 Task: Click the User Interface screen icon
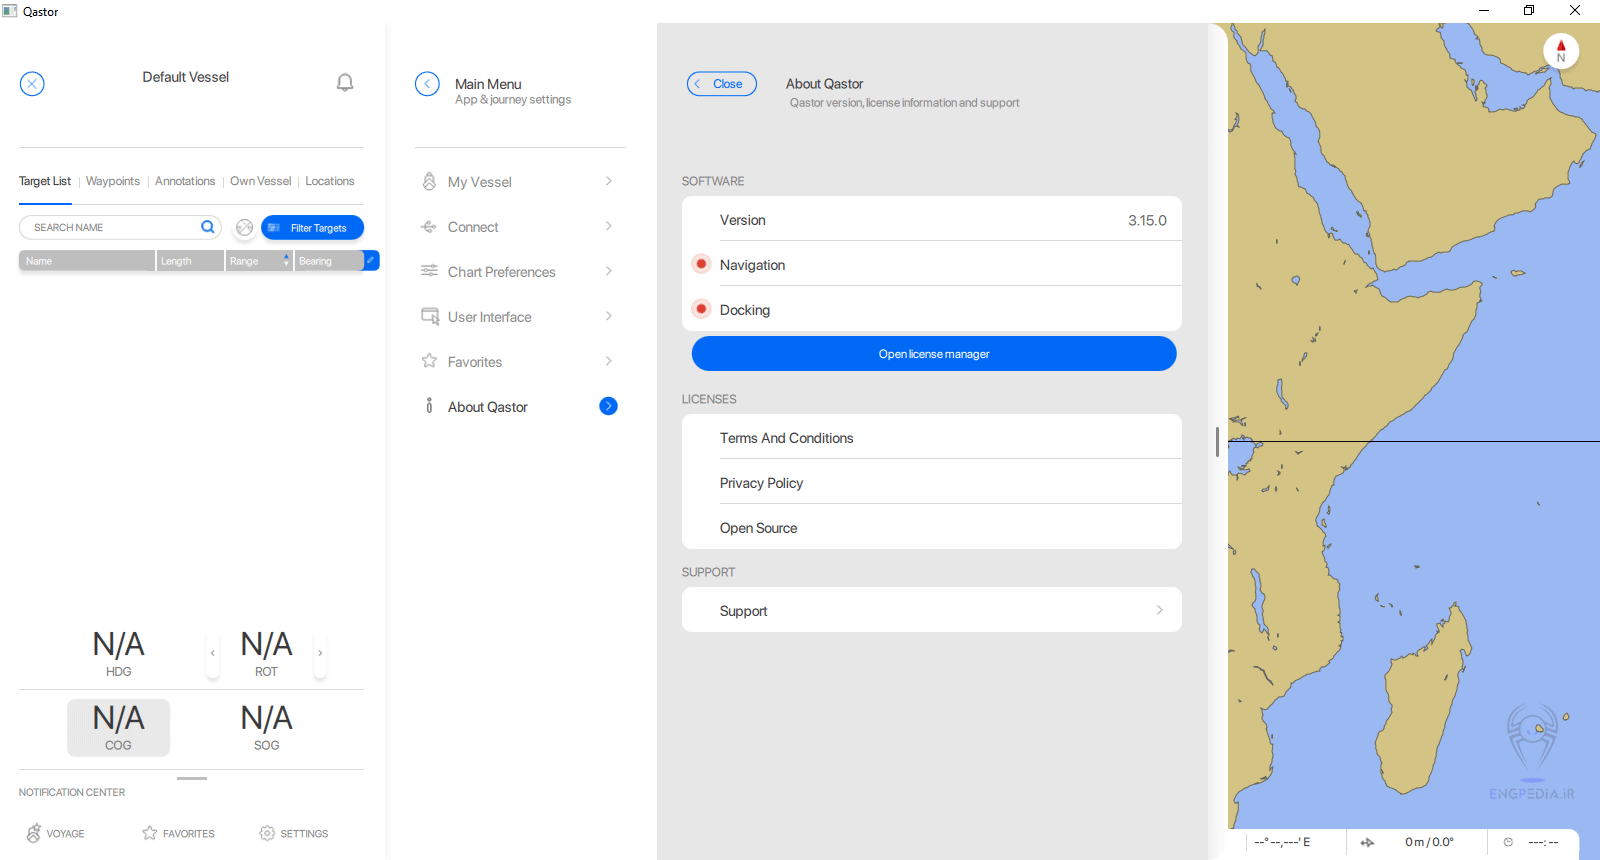pyautogui.click(x=430, y=316)
